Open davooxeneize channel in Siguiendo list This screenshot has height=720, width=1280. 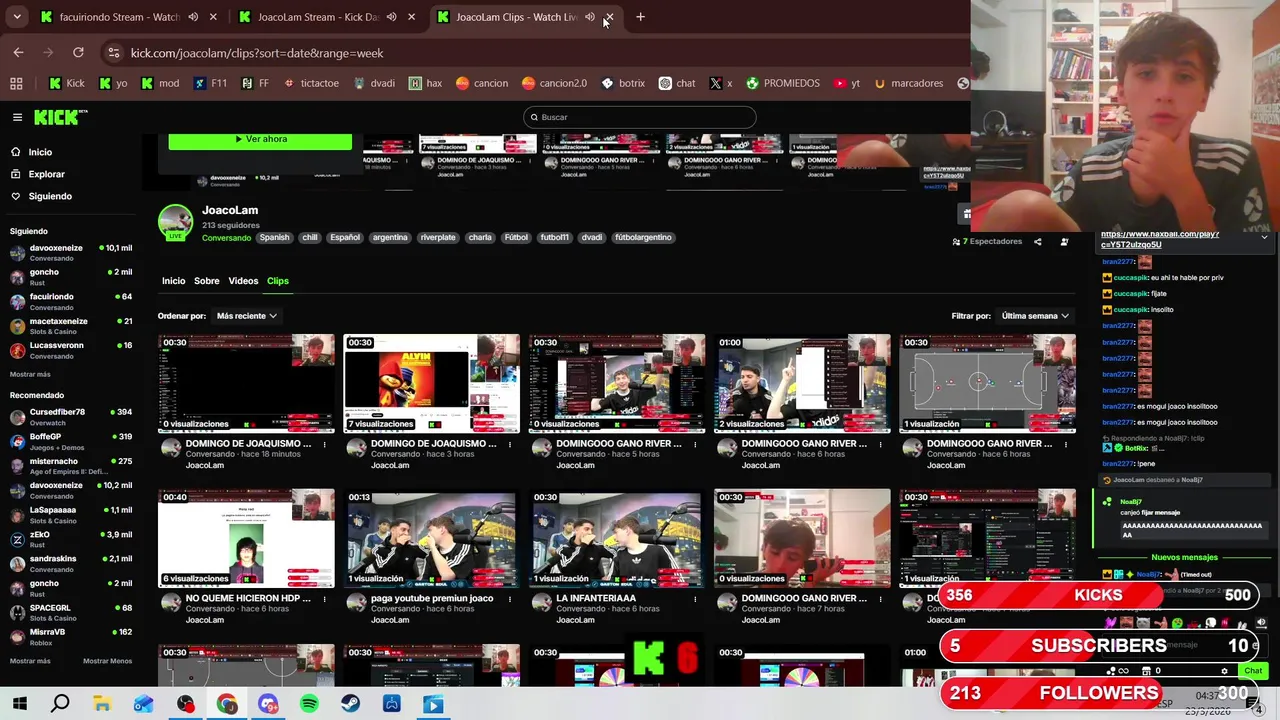[x=70, y=252]
